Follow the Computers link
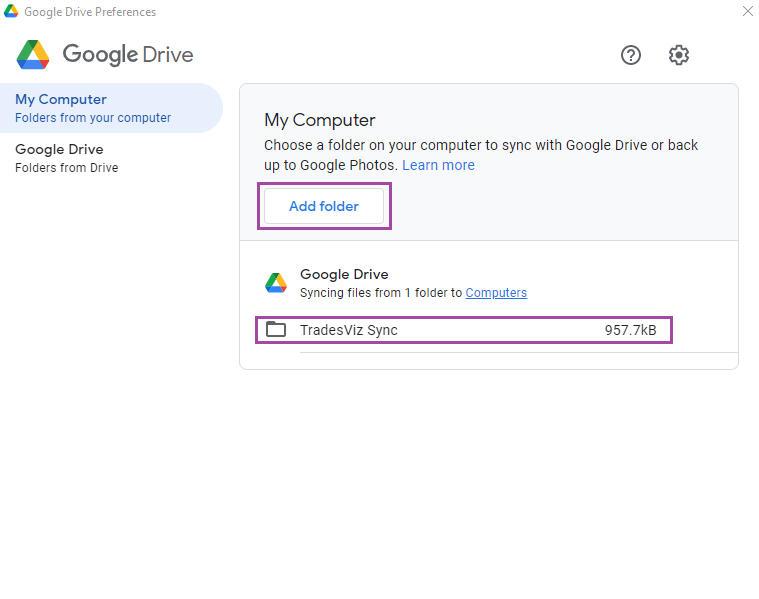759x599 pixels. tap(496, 292)
